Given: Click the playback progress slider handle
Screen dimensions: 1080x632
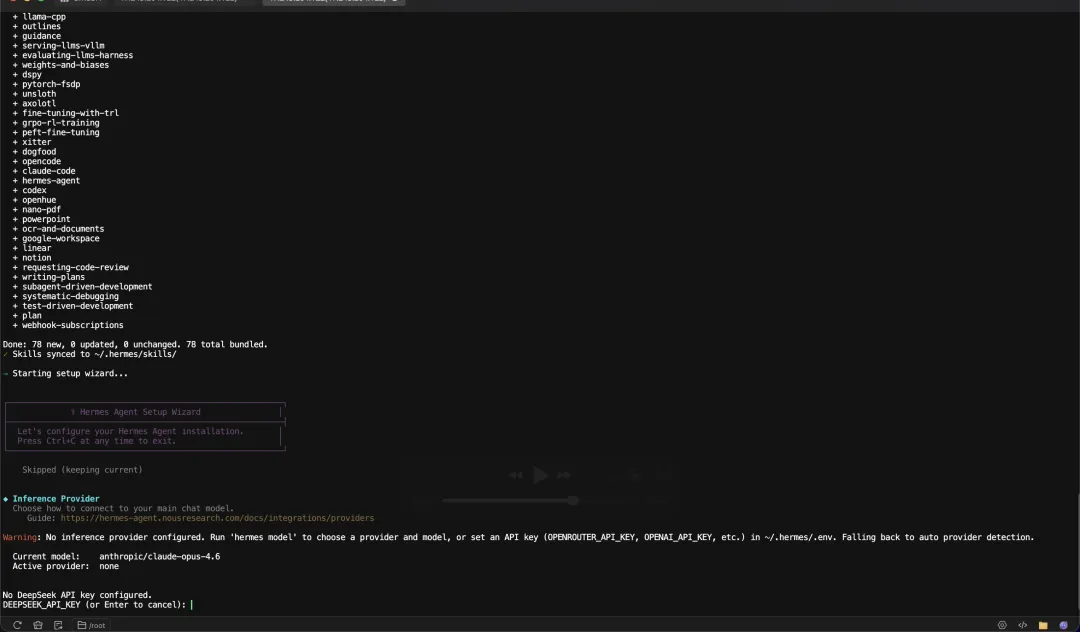Looking at the screenshot, I should pyautogui.click(x=572, y=501).
